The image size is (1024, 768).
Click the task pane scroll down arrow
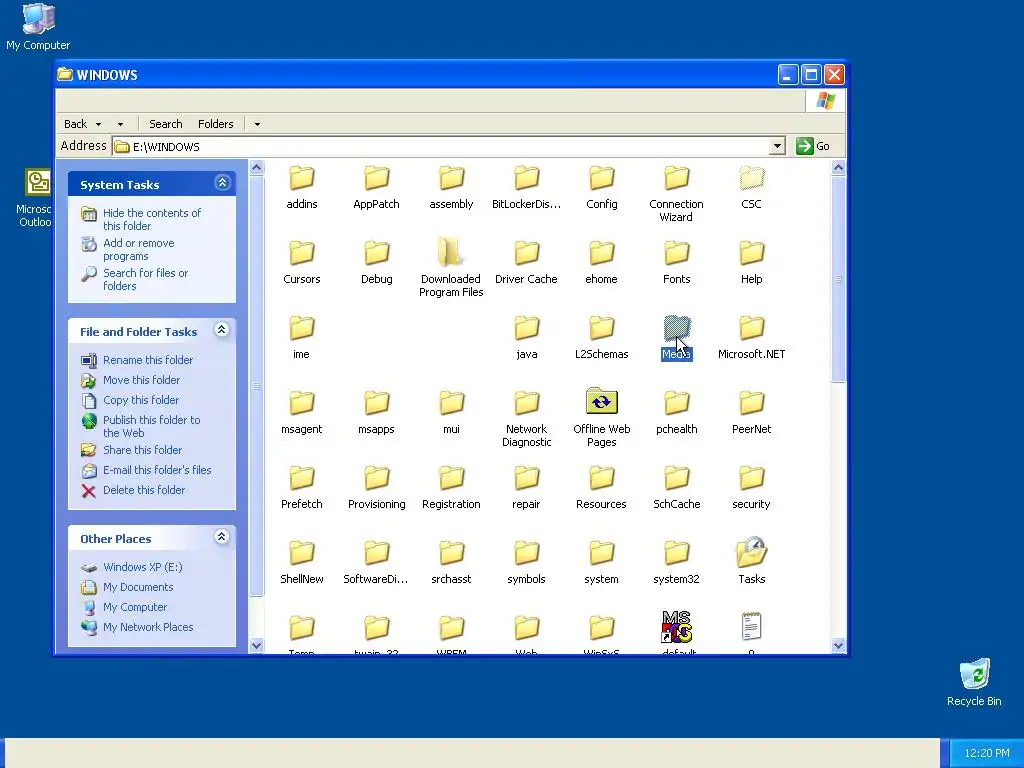pos(257,646)
